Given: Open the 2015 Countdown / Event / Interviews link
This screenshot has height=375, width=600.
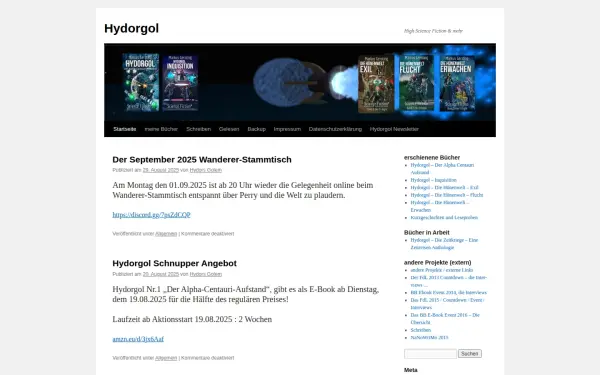Looking at the screenshot, I should 447,303.
